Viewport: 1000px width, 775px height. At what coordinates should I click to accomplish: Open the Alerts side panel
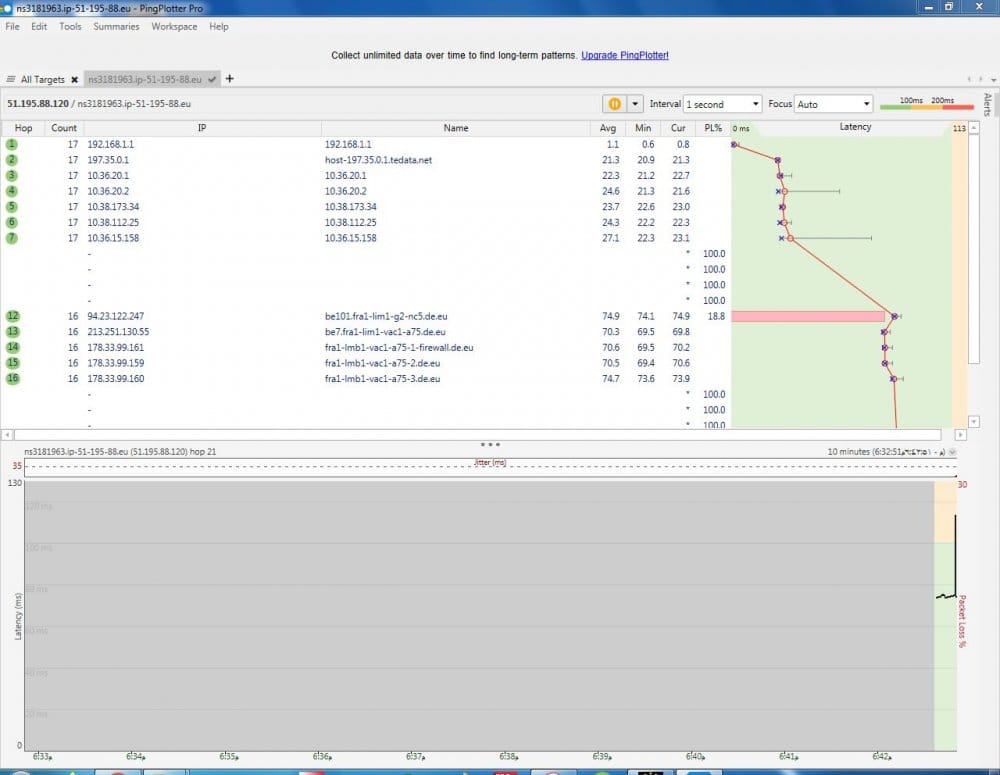988,105
